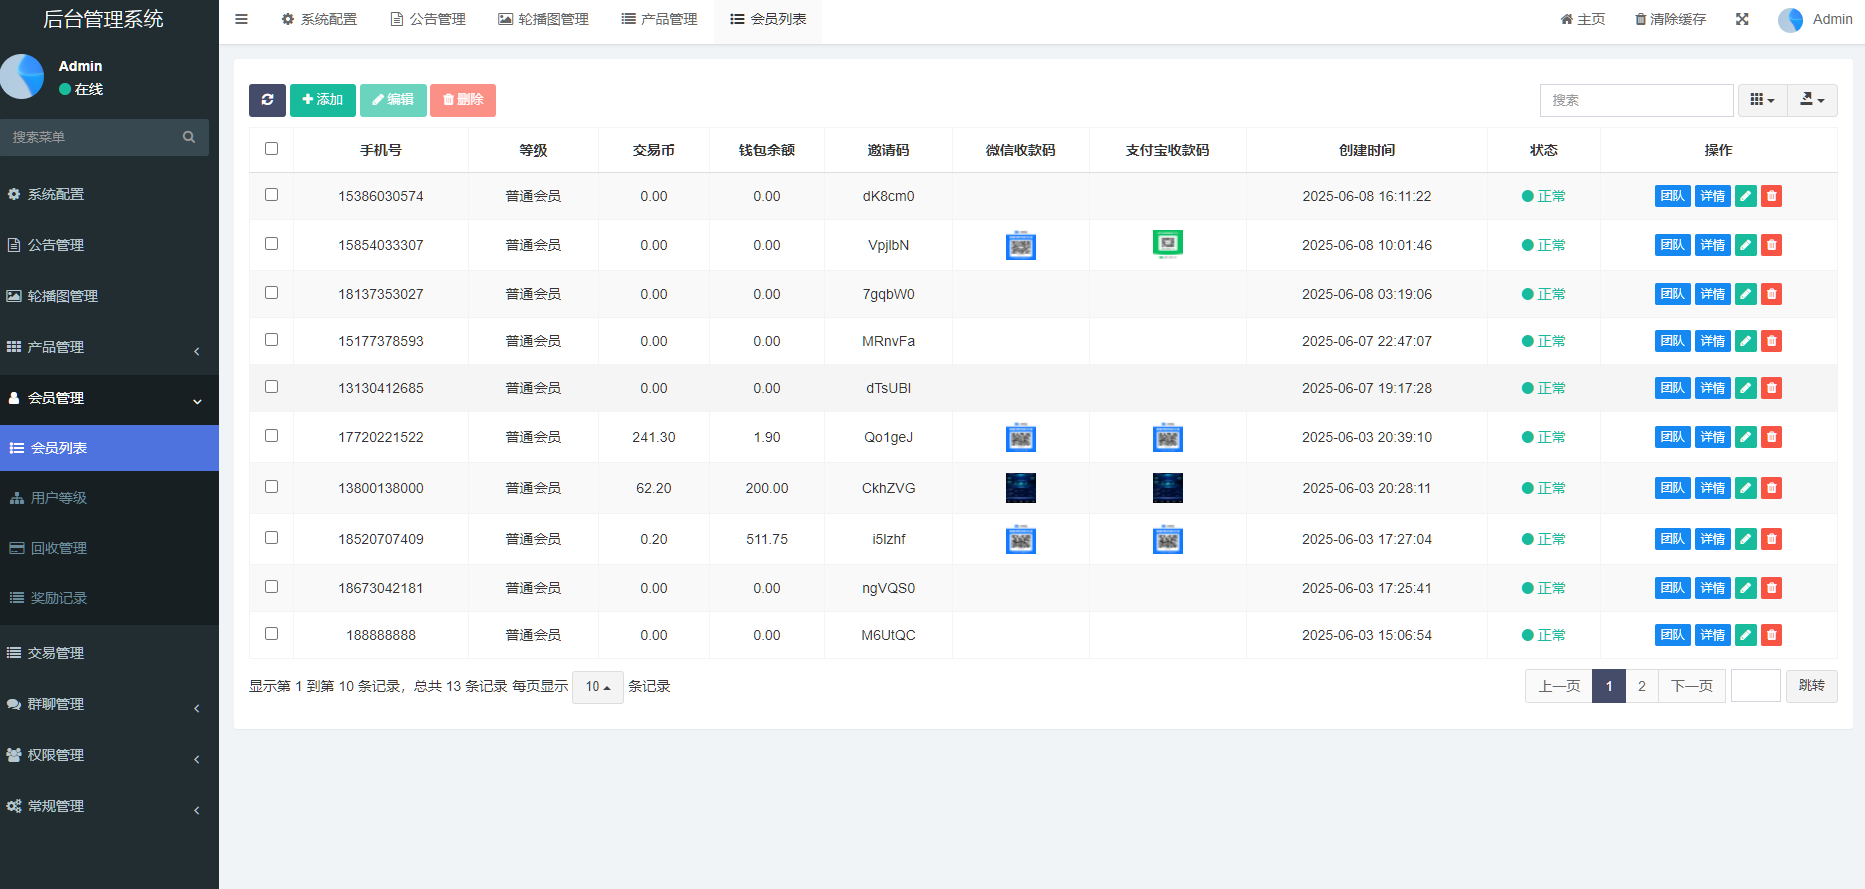Viewport: 1865px width, 889px height.
Task: Open 用户等级 in the sidebar
Action: 59,498
